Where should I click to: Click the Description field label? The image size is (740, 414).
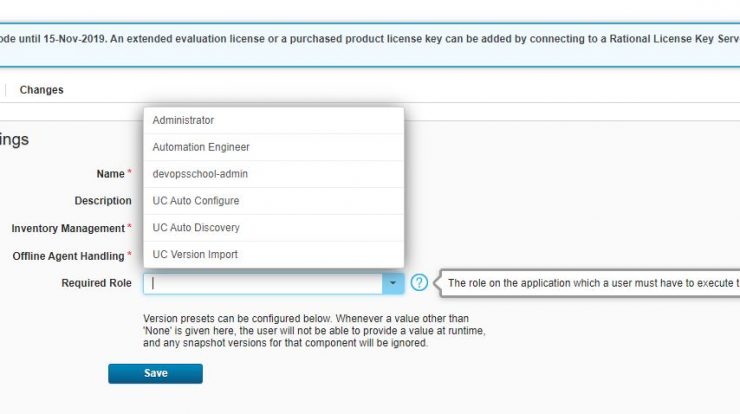103,201
